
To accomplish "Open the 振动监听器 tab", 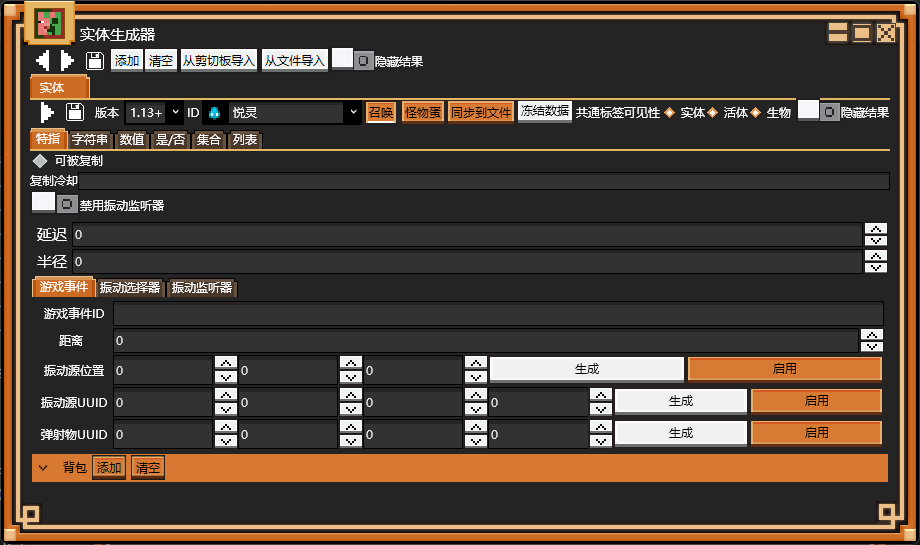I will point(202,287).
